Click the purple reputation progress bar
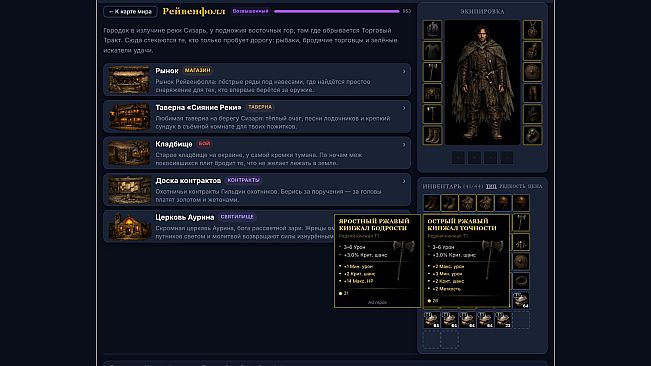 337,11
